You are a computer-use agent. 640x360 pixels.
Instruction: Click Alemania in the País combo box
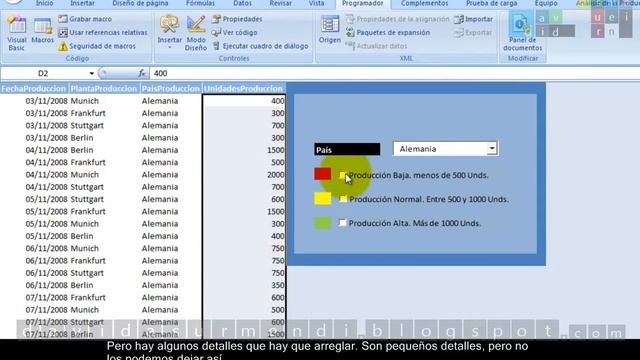(418, 149)
